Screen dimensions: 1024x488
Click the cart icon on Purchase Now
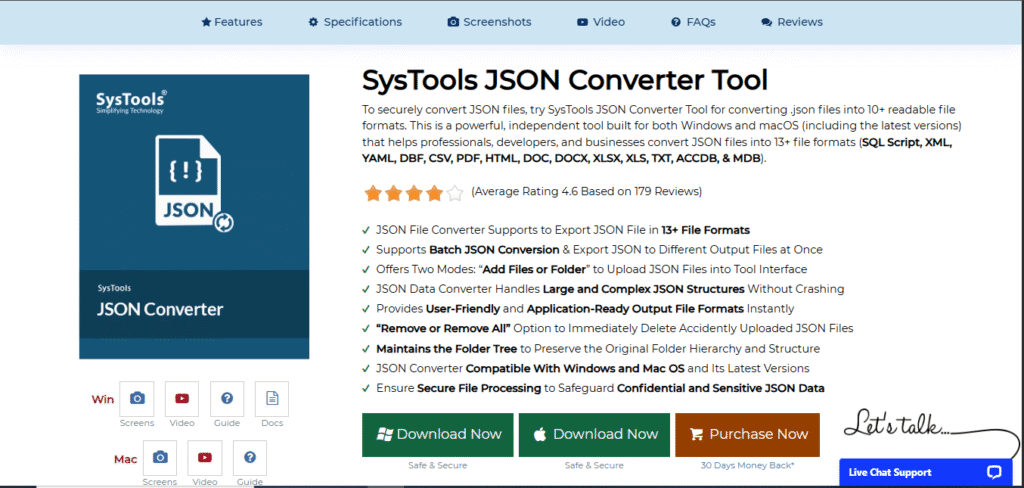click(x=696, y=435)
